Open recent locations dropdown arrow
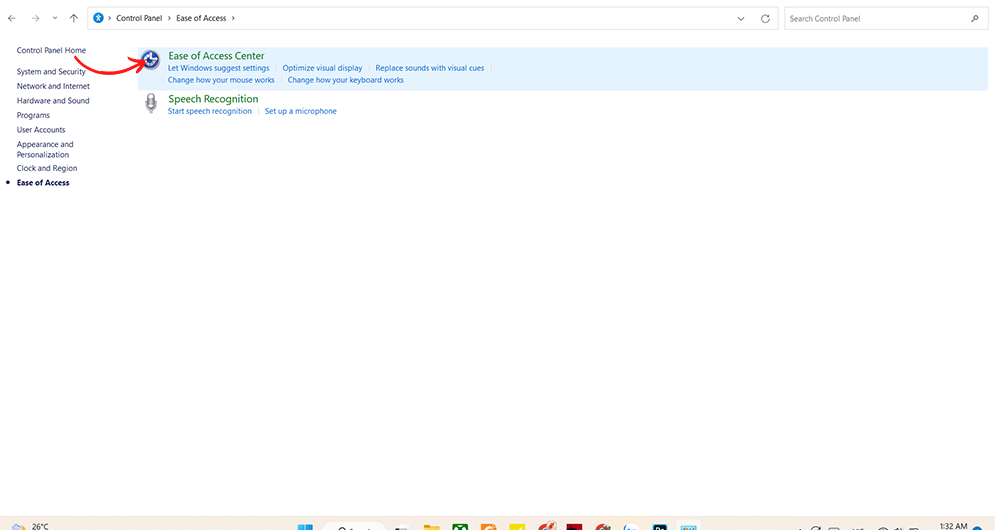This screenshot has width=1000, height=530. (55, 18)
